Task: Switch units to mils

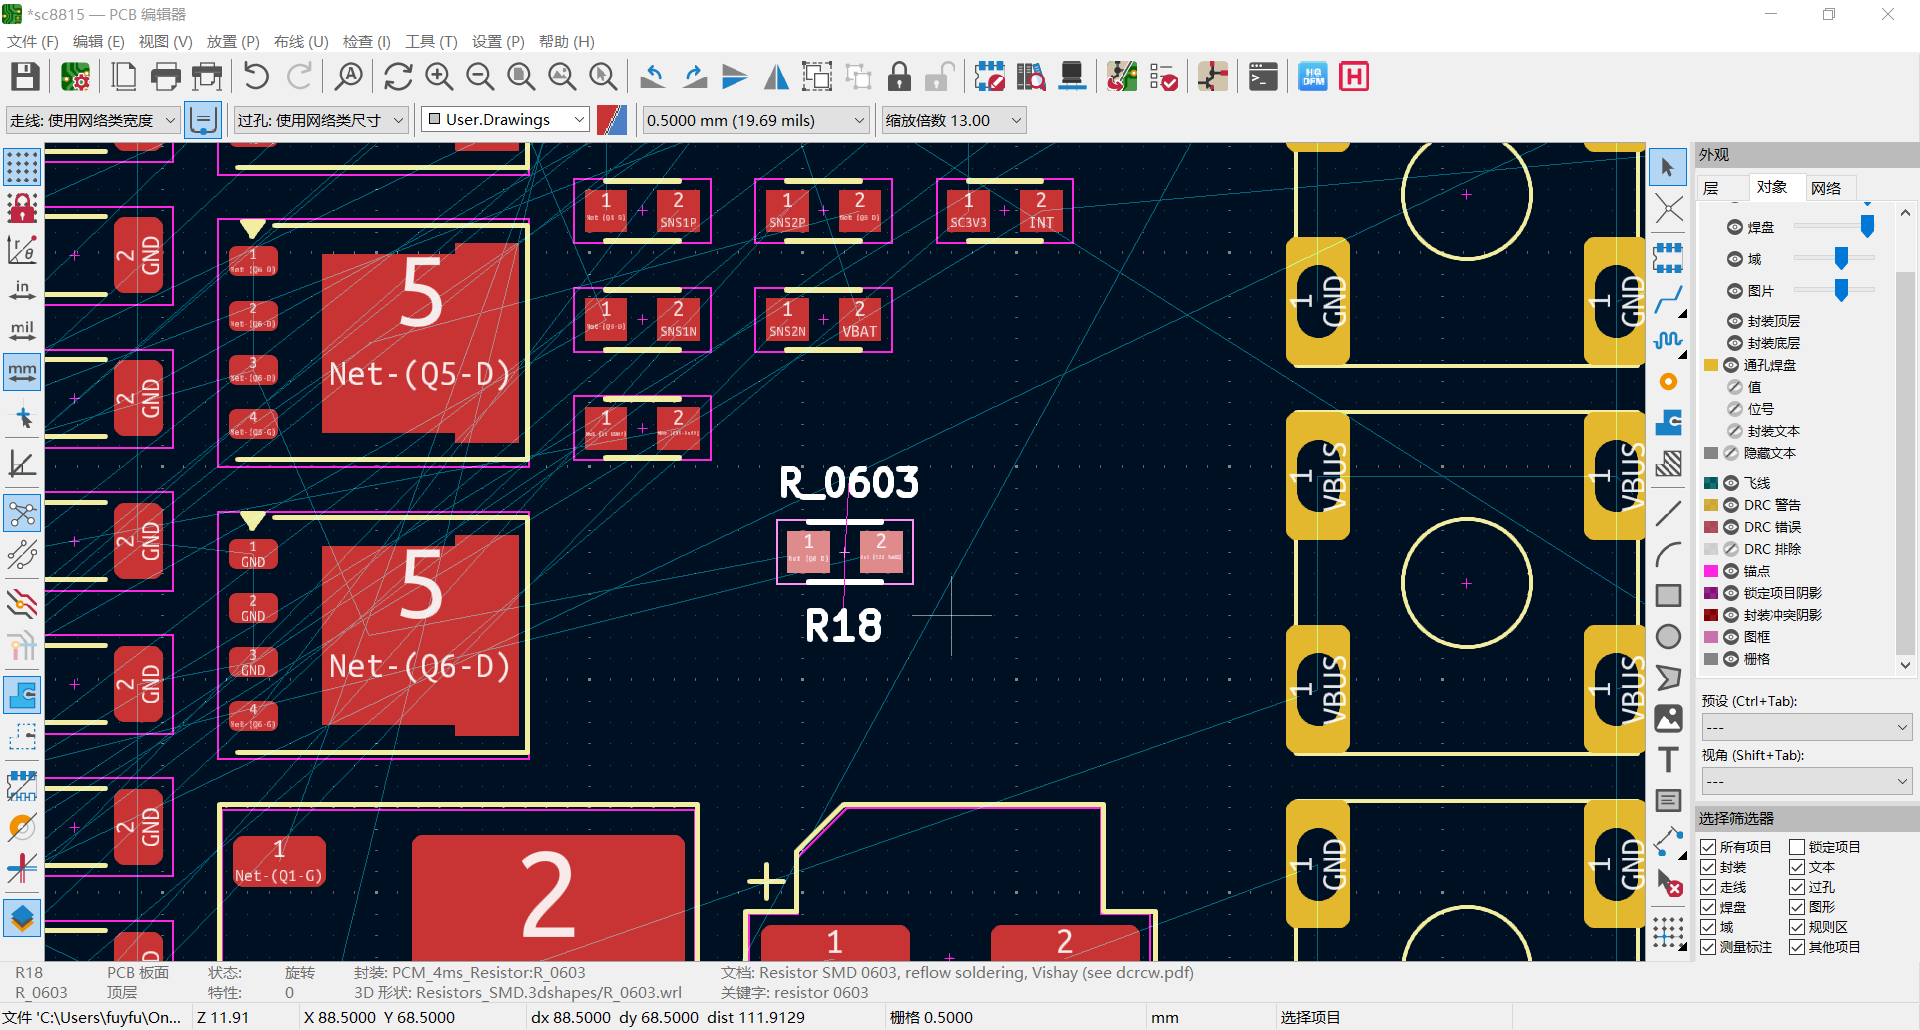Action: coord(22,331)
